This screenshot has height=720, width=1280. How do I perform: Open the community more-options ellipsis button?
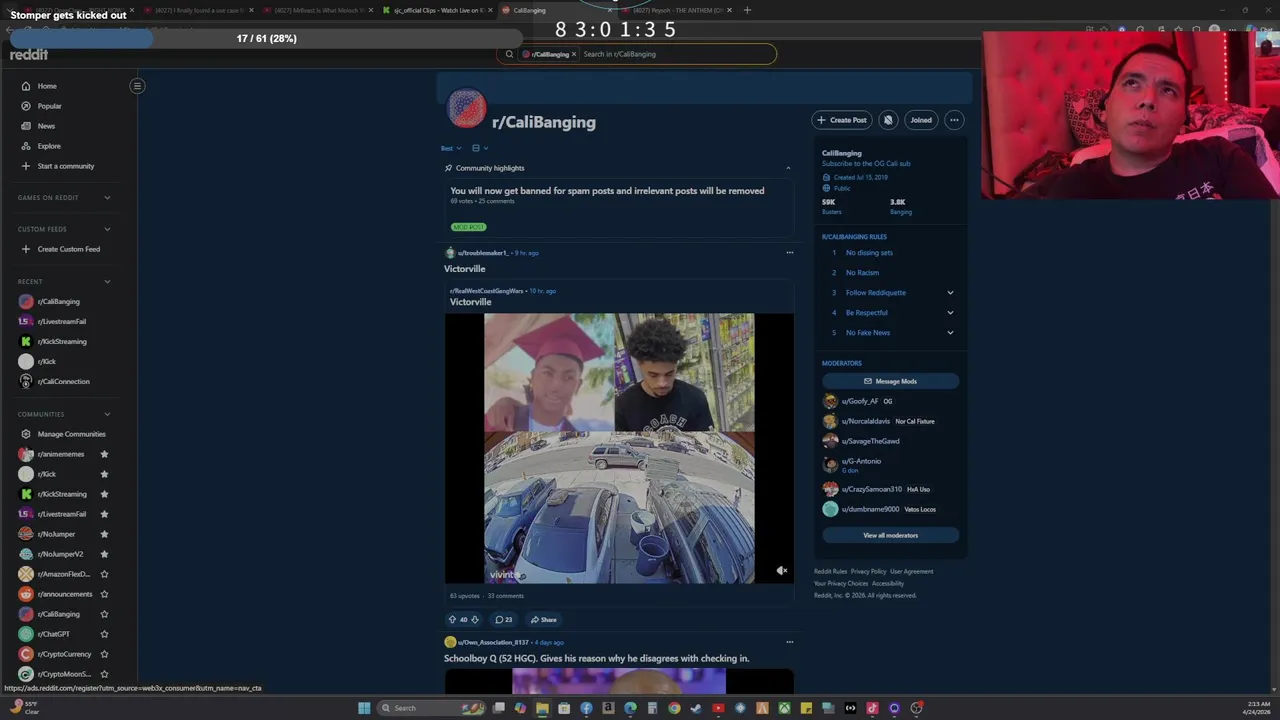tap(954, 120)
